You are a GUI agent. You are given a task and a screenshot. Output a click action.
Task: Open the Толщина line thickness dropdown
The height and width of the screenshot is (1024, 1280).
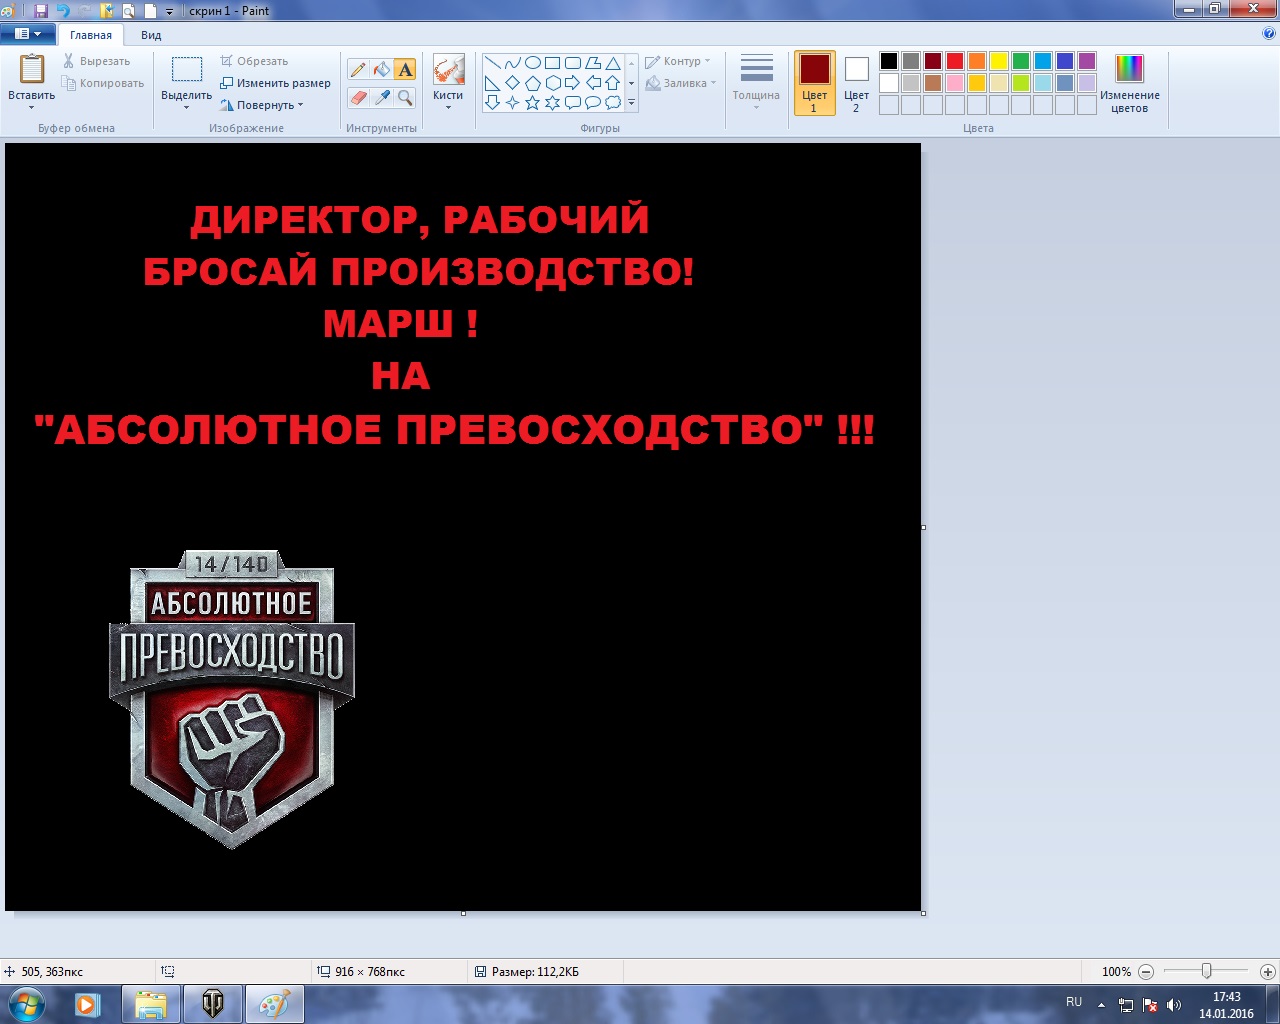[756, 83]
